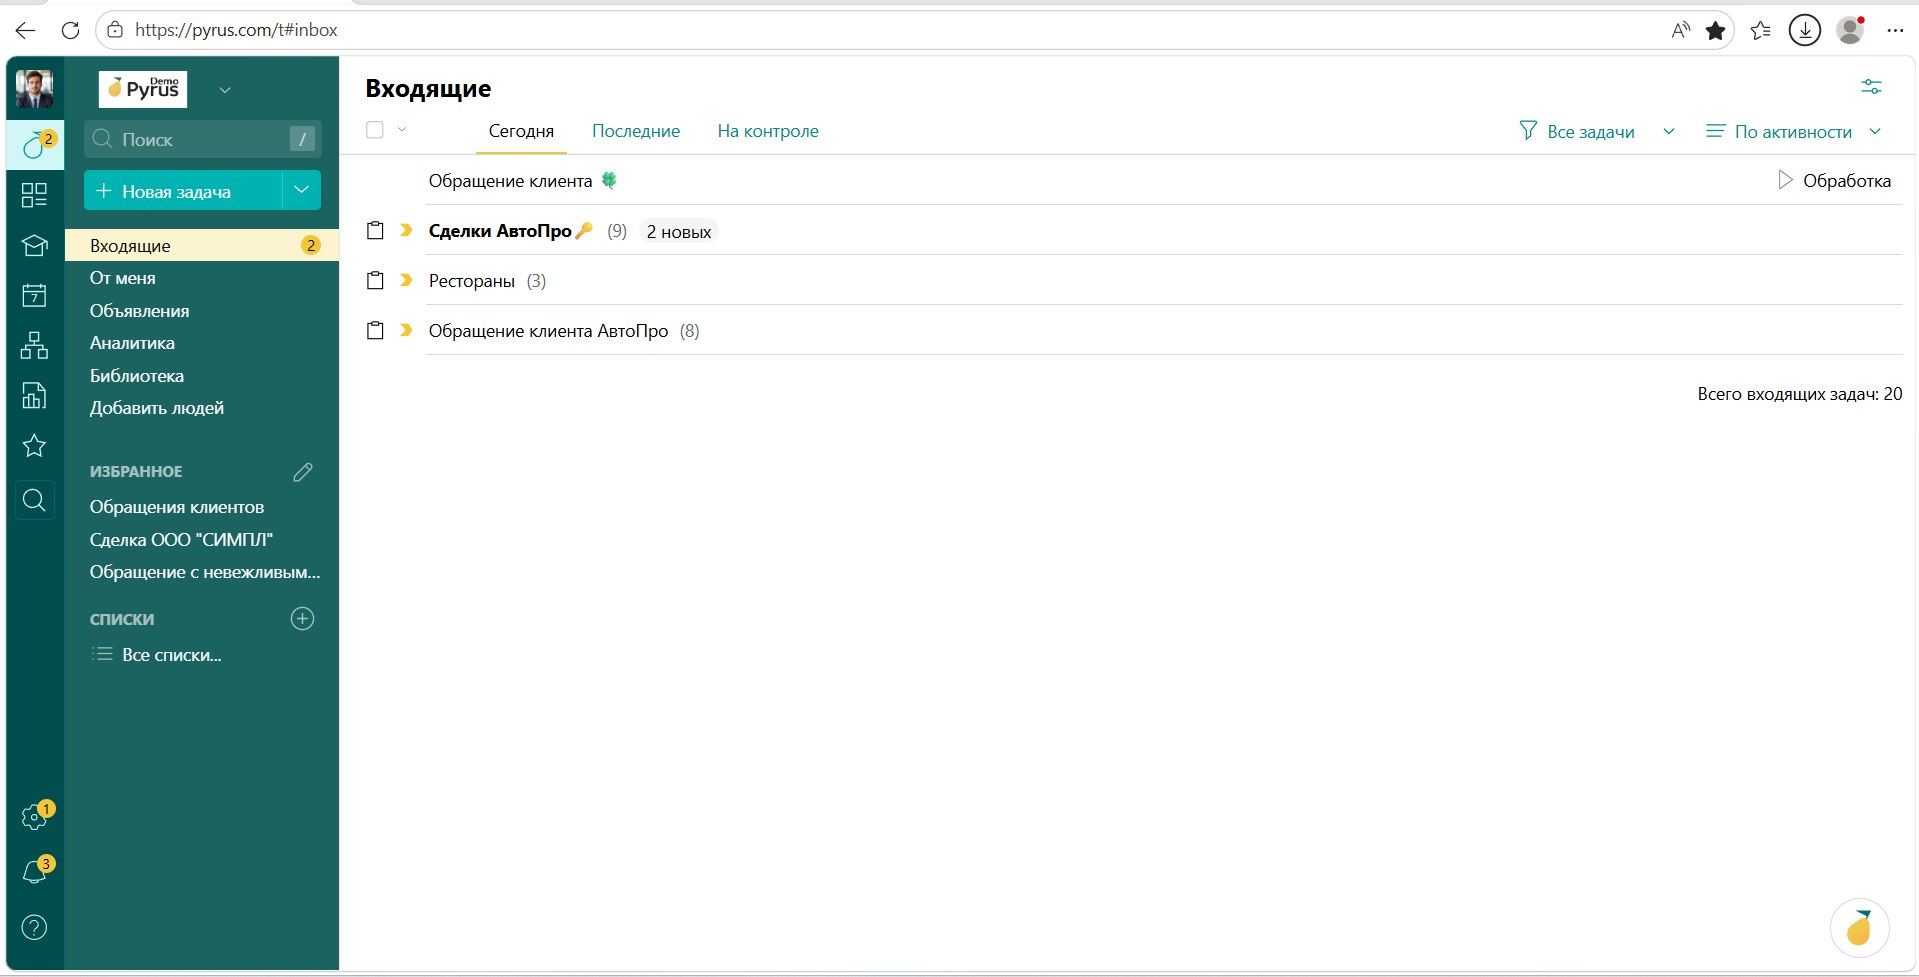
Task: Click the green clover icon beside Обращение клиента
Action: [609, 180]
